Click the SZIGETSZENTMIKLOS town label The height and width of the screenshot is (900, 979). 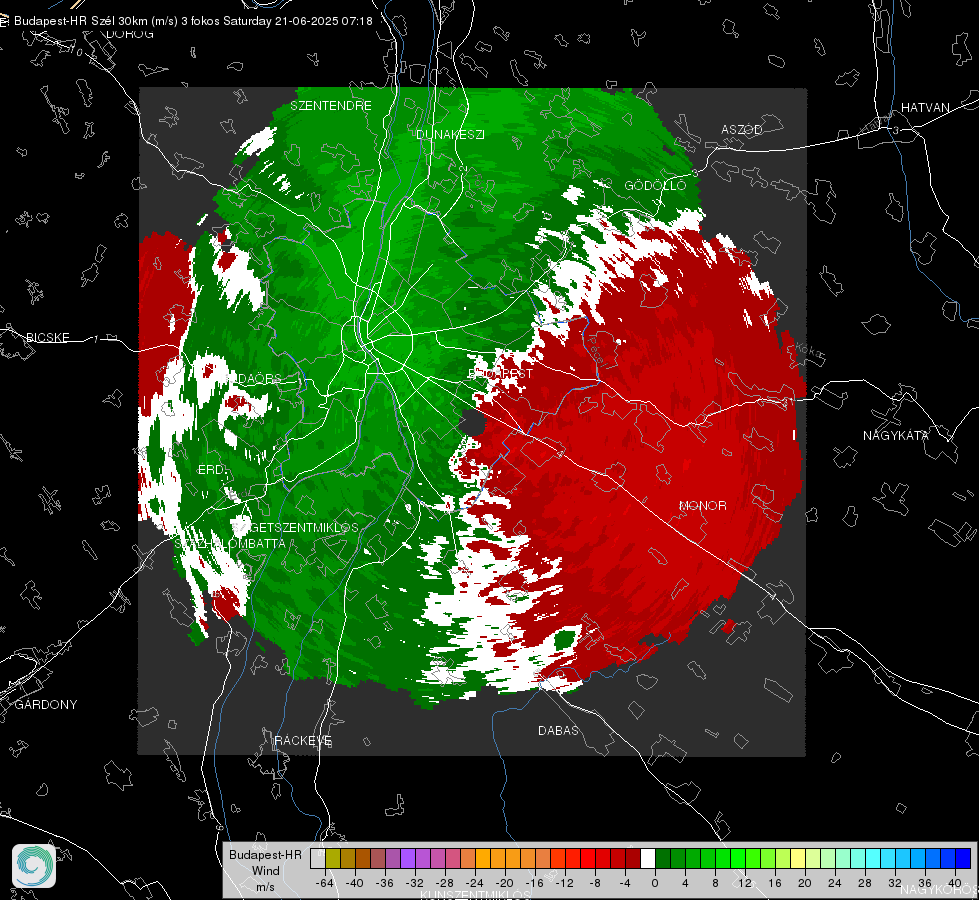(295, 527)
